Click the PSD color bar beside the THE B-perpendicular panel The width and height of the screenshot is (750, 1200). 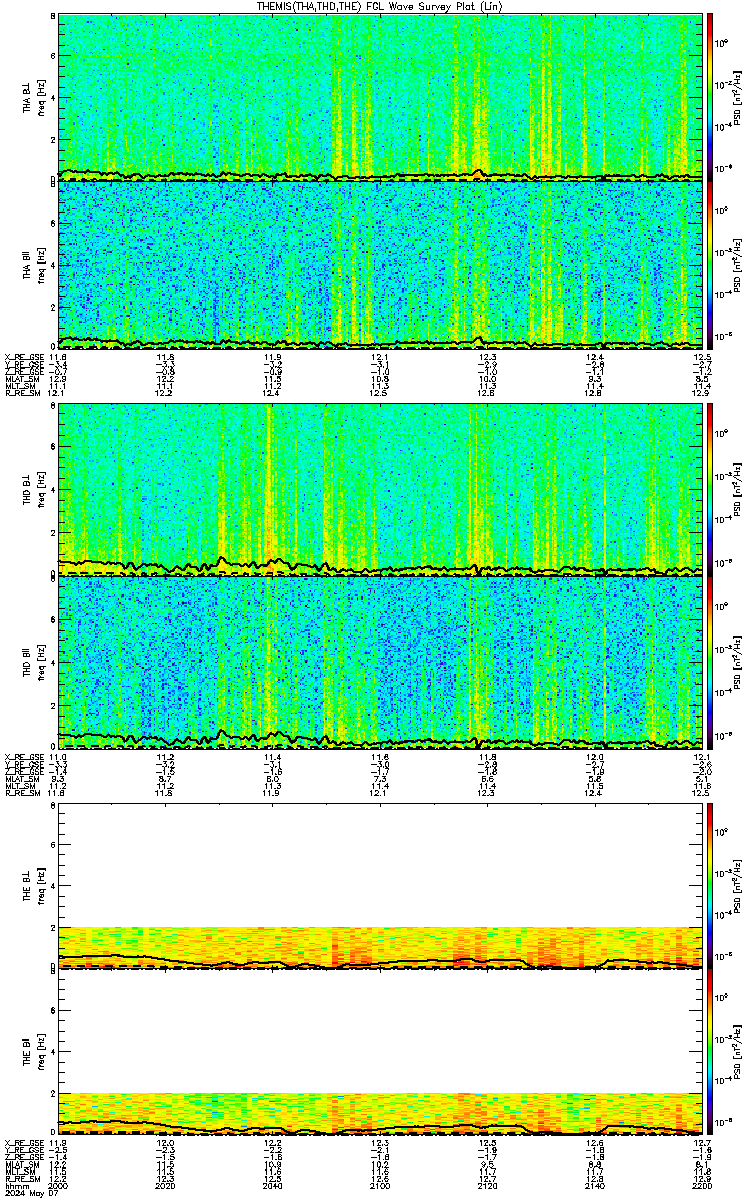coord(710,886)
